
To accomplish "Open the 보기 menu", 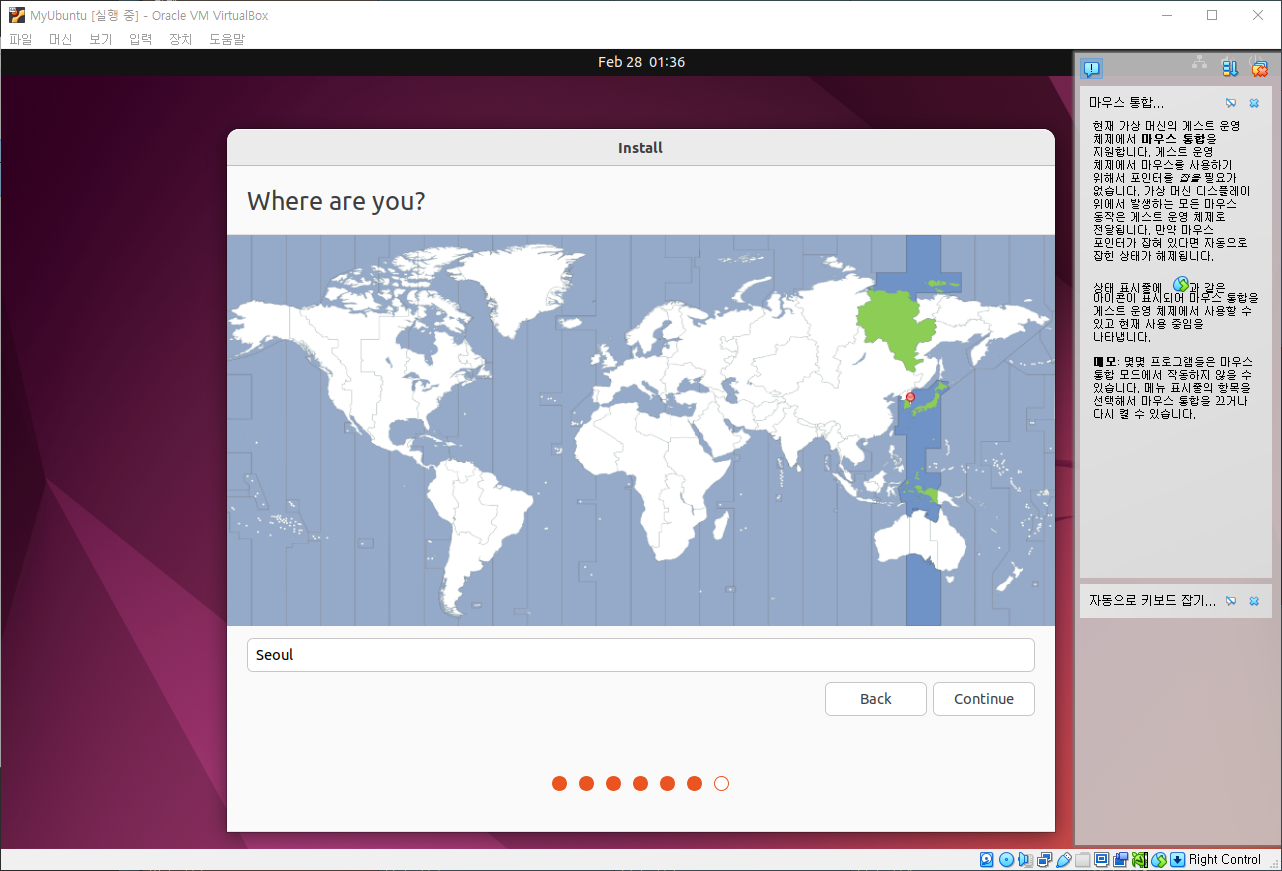I will [x=100, y=39].
